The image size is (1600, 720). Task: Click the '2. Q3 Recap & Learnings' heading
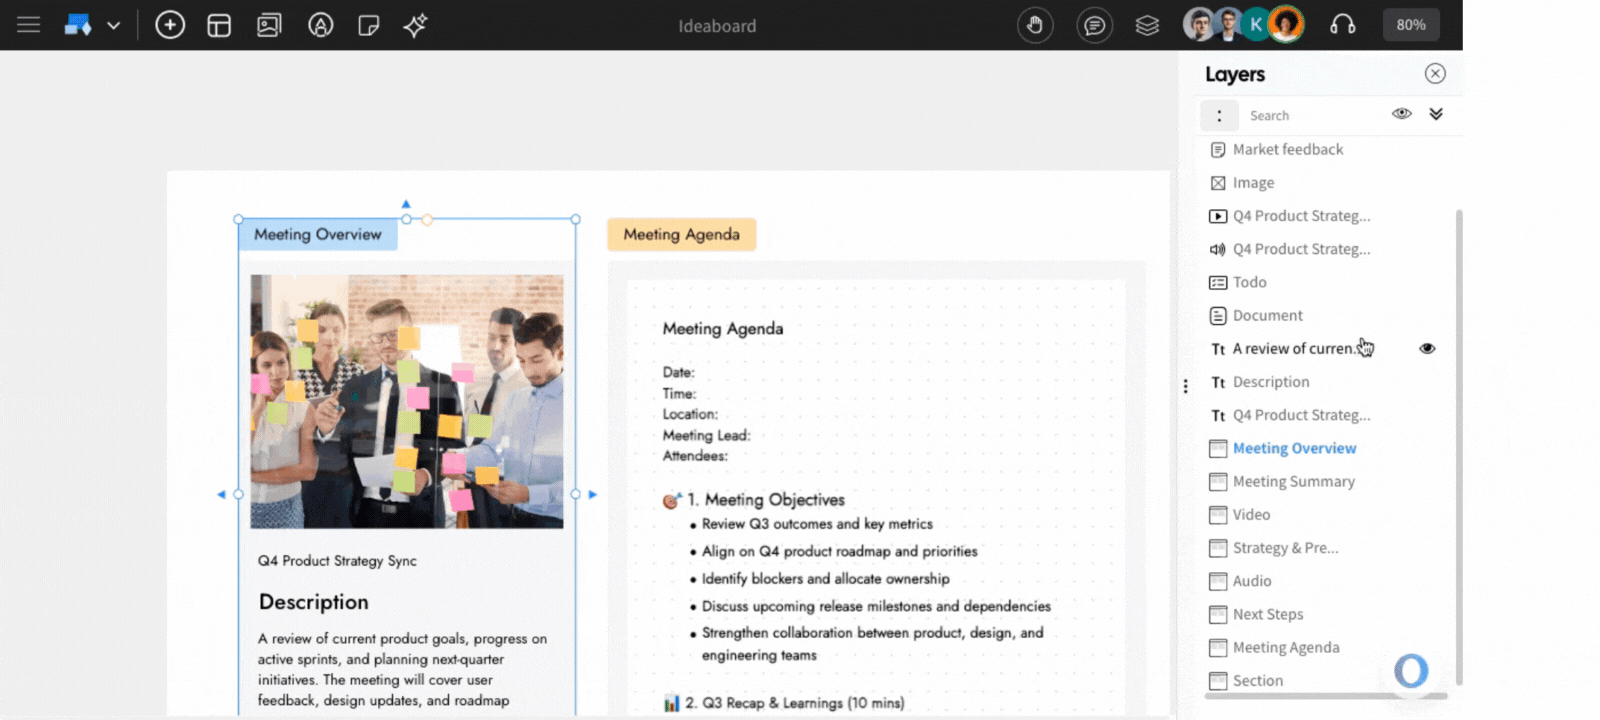tap(794, 703)
